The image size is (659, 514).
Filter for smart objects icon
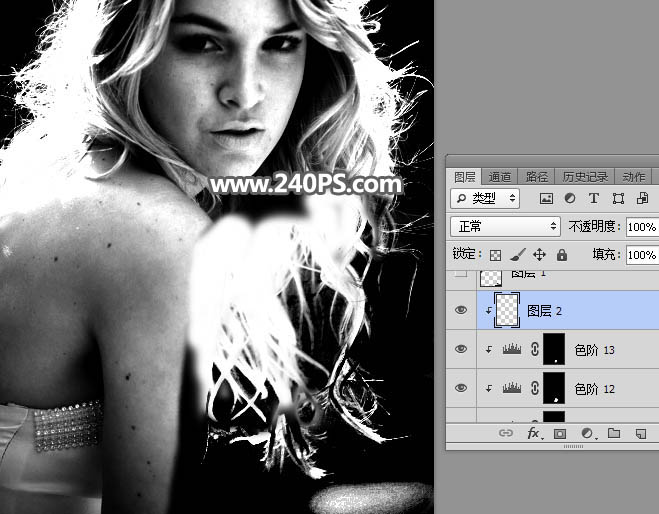[x=642, y=198]
